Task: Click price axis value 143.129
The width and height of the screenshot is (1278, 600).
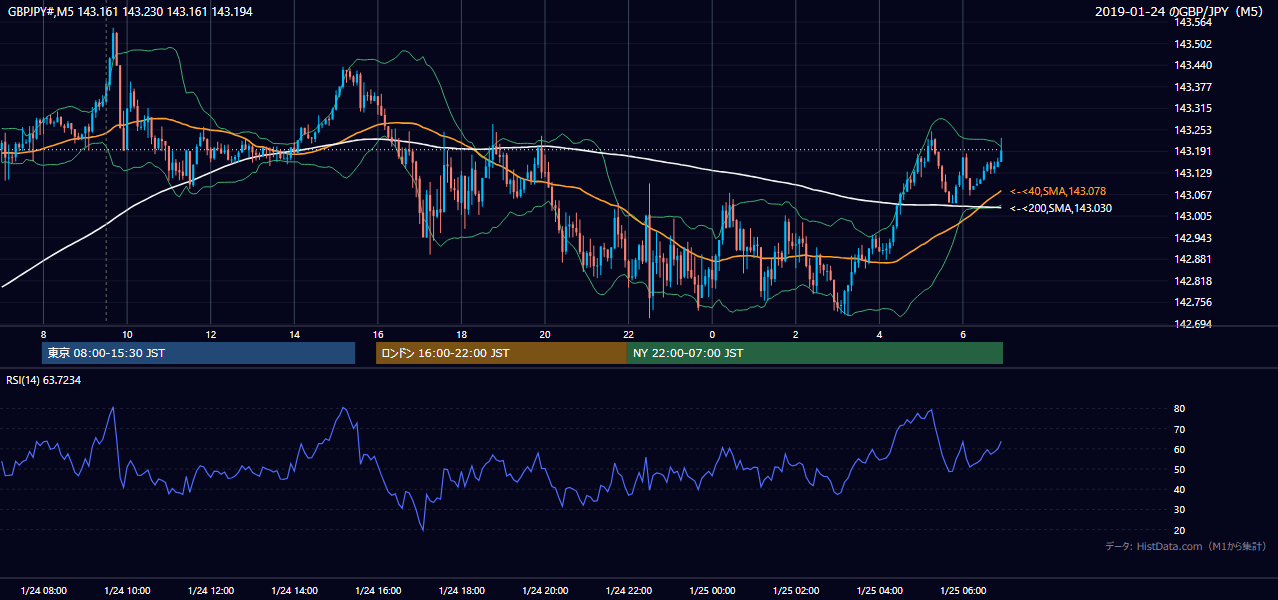Action: point(1194,173)
